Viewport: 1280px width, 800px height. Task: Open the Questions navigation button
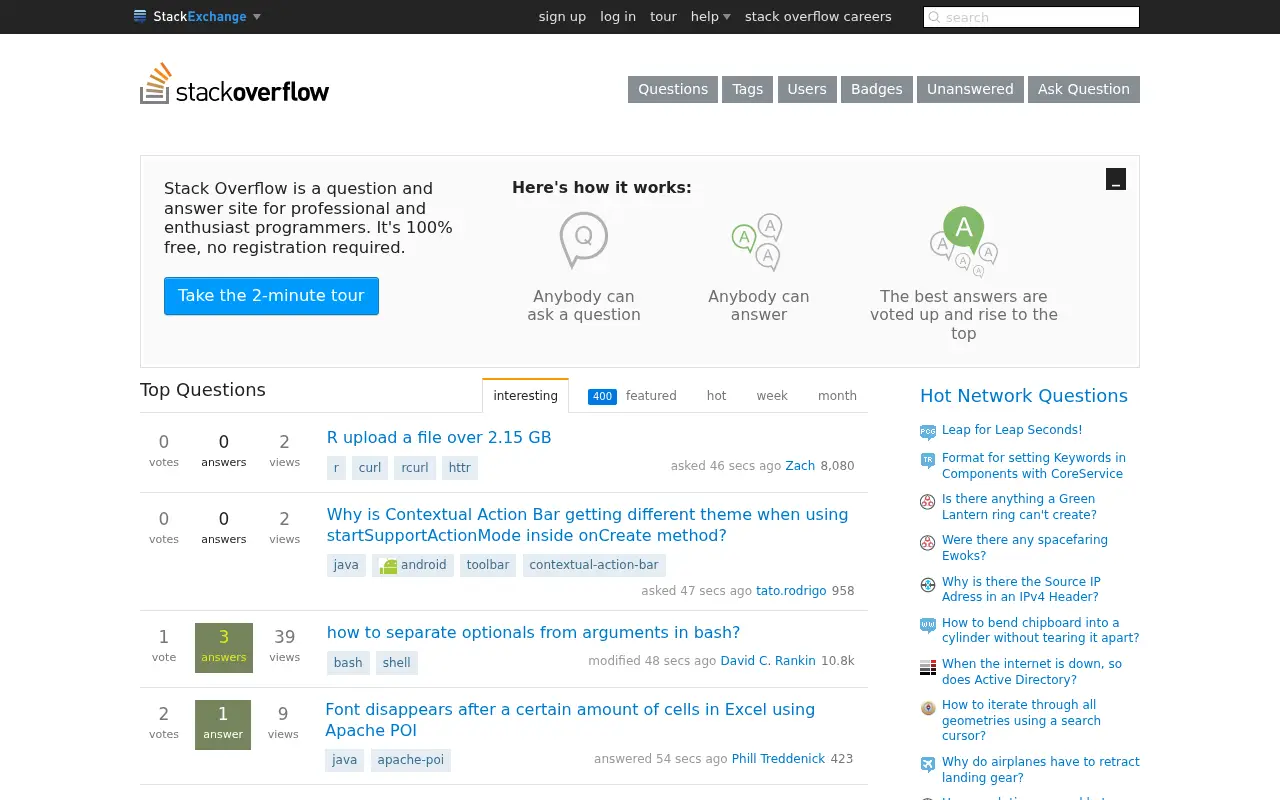tap(673, 89)
